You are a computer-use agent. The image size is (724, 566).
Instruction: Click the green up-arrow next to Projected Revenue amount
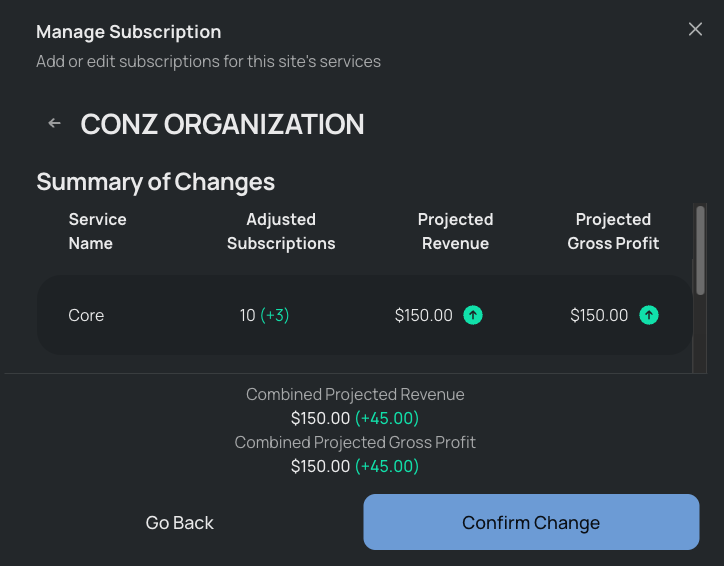[473, 315]
